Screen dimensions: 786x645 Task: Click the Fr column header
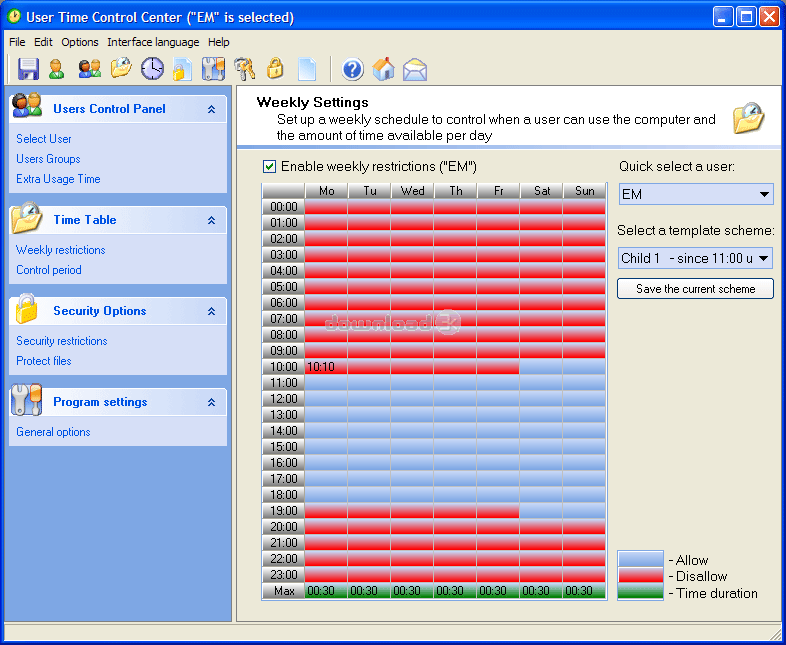(498, 191)
